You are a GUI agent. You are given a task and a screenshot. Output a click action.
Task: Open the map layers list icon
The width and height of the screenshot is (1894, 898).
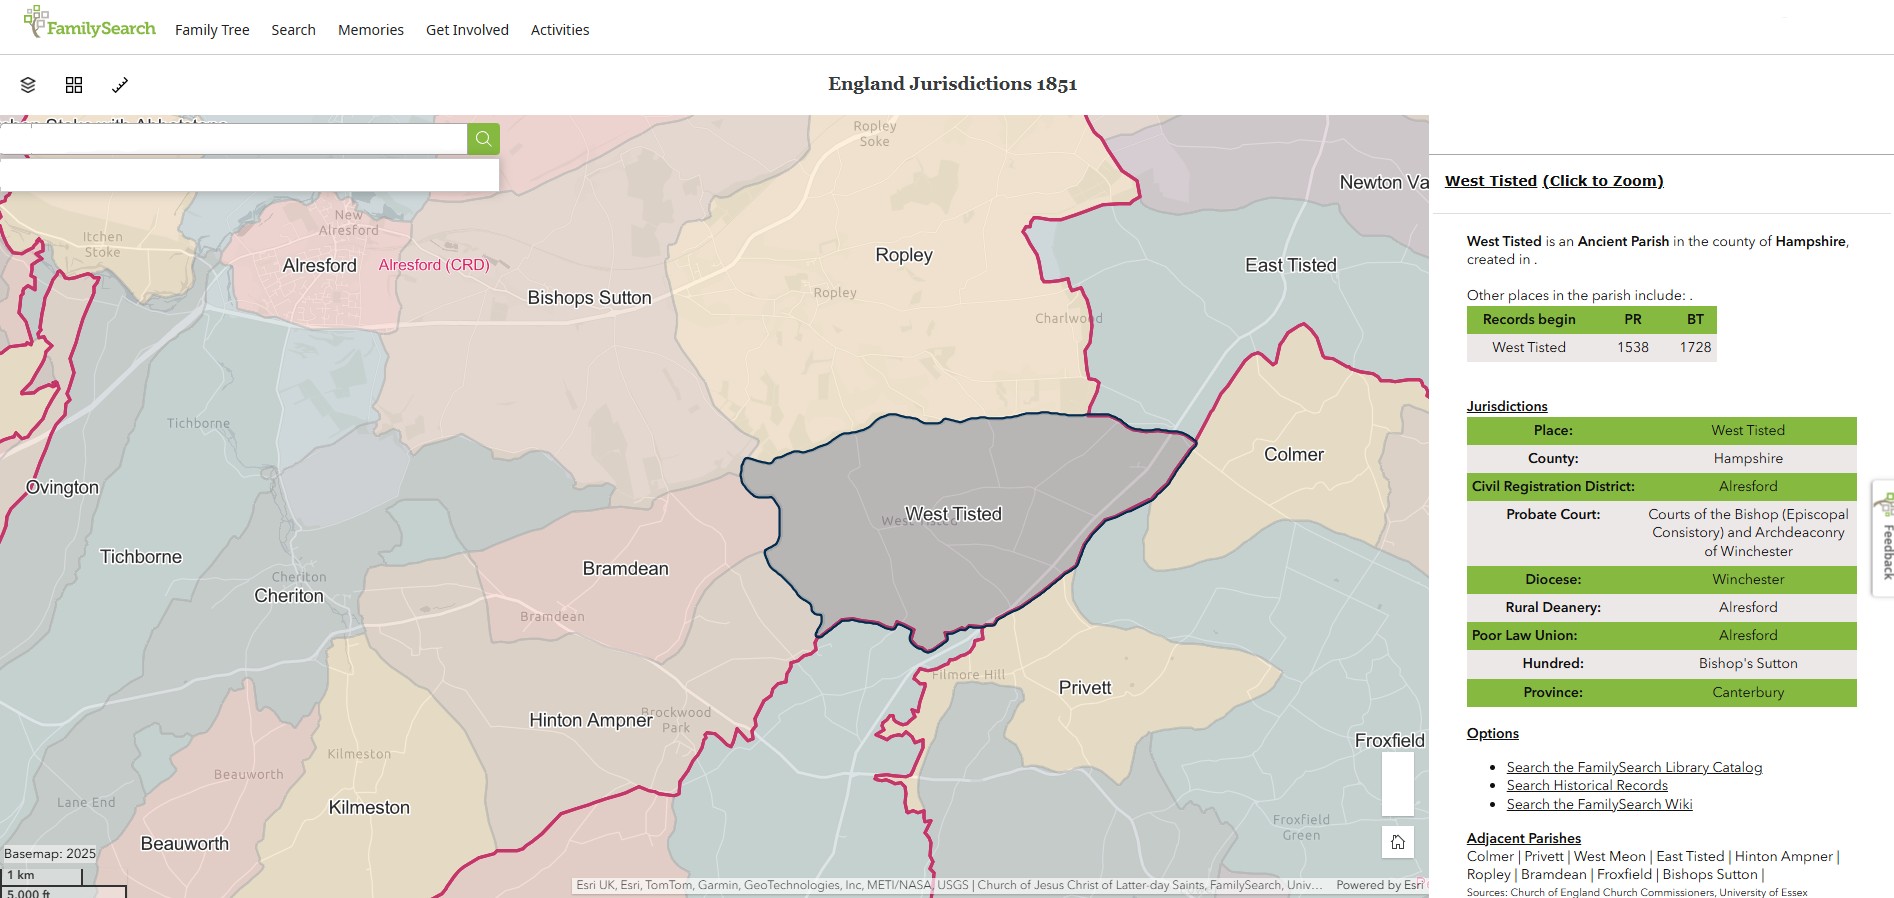click(28, 85)
